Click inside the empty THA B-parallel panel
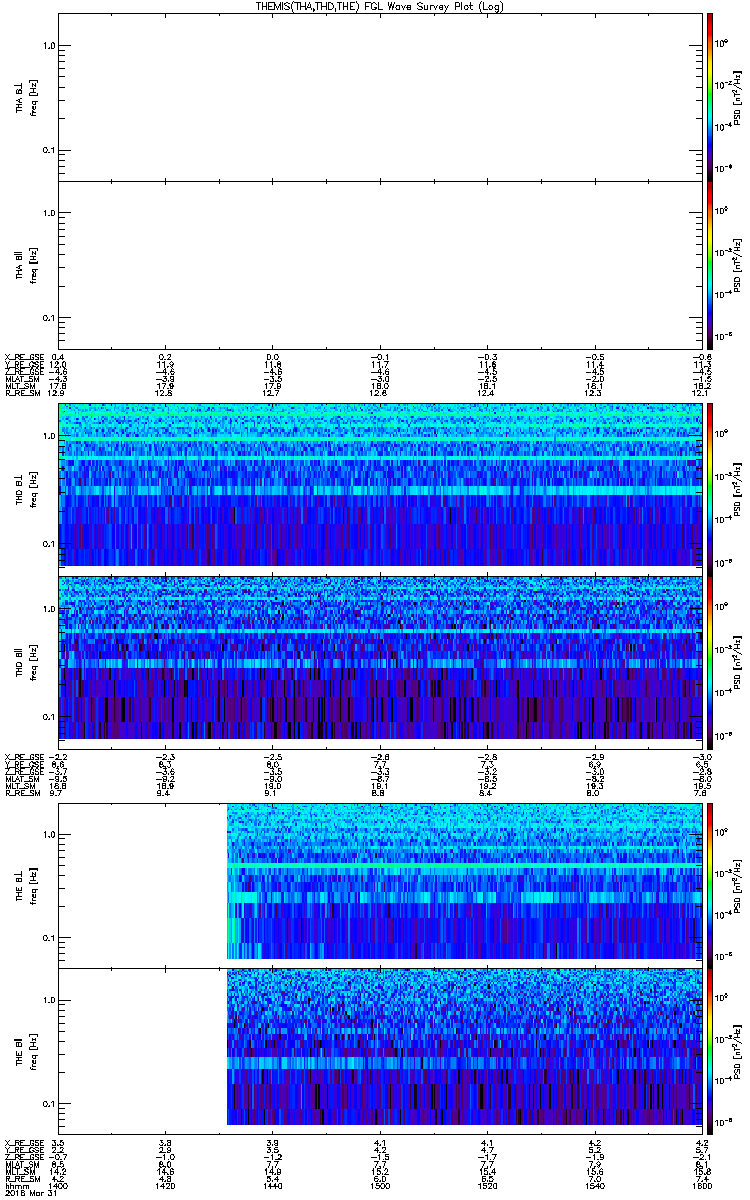The height and width of the screenshot is (1200, 750). [380, 264]
